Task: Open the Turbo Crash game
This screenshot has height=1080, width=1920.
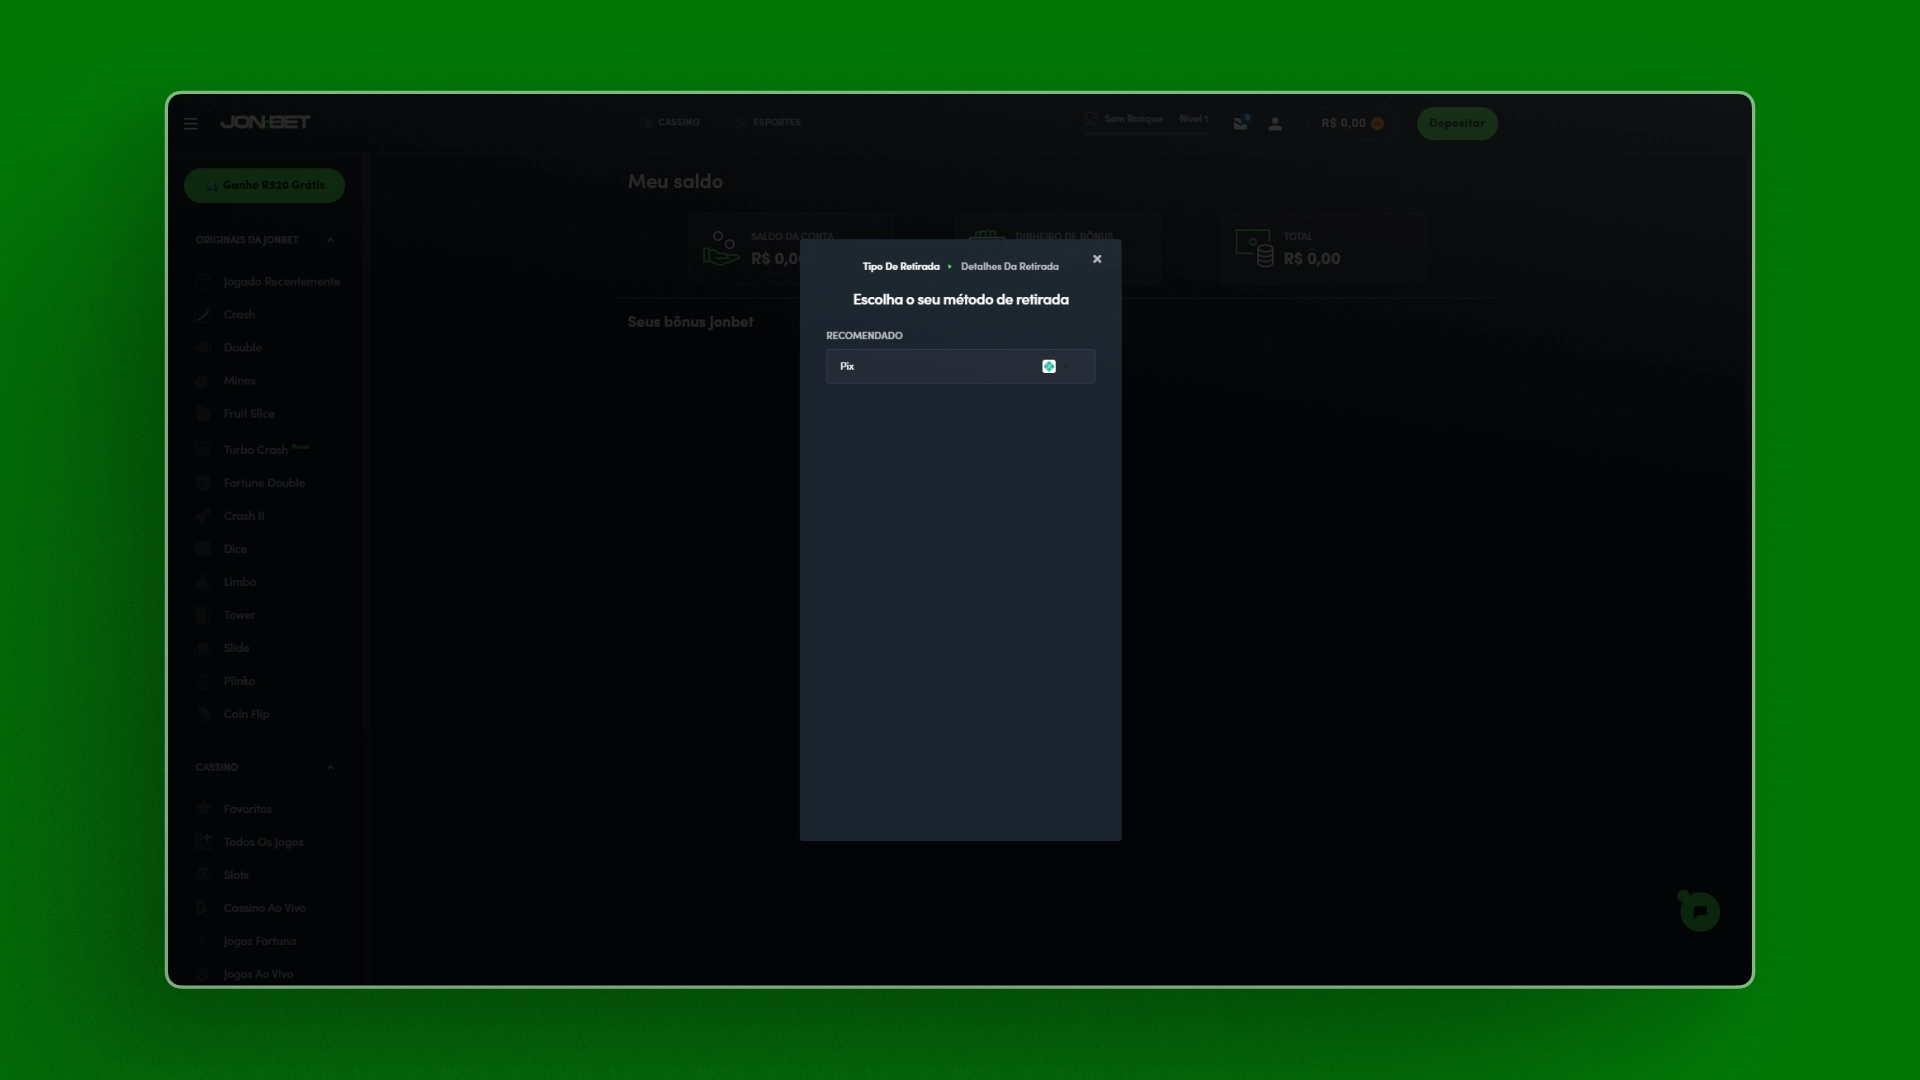Action: point(253,450)
